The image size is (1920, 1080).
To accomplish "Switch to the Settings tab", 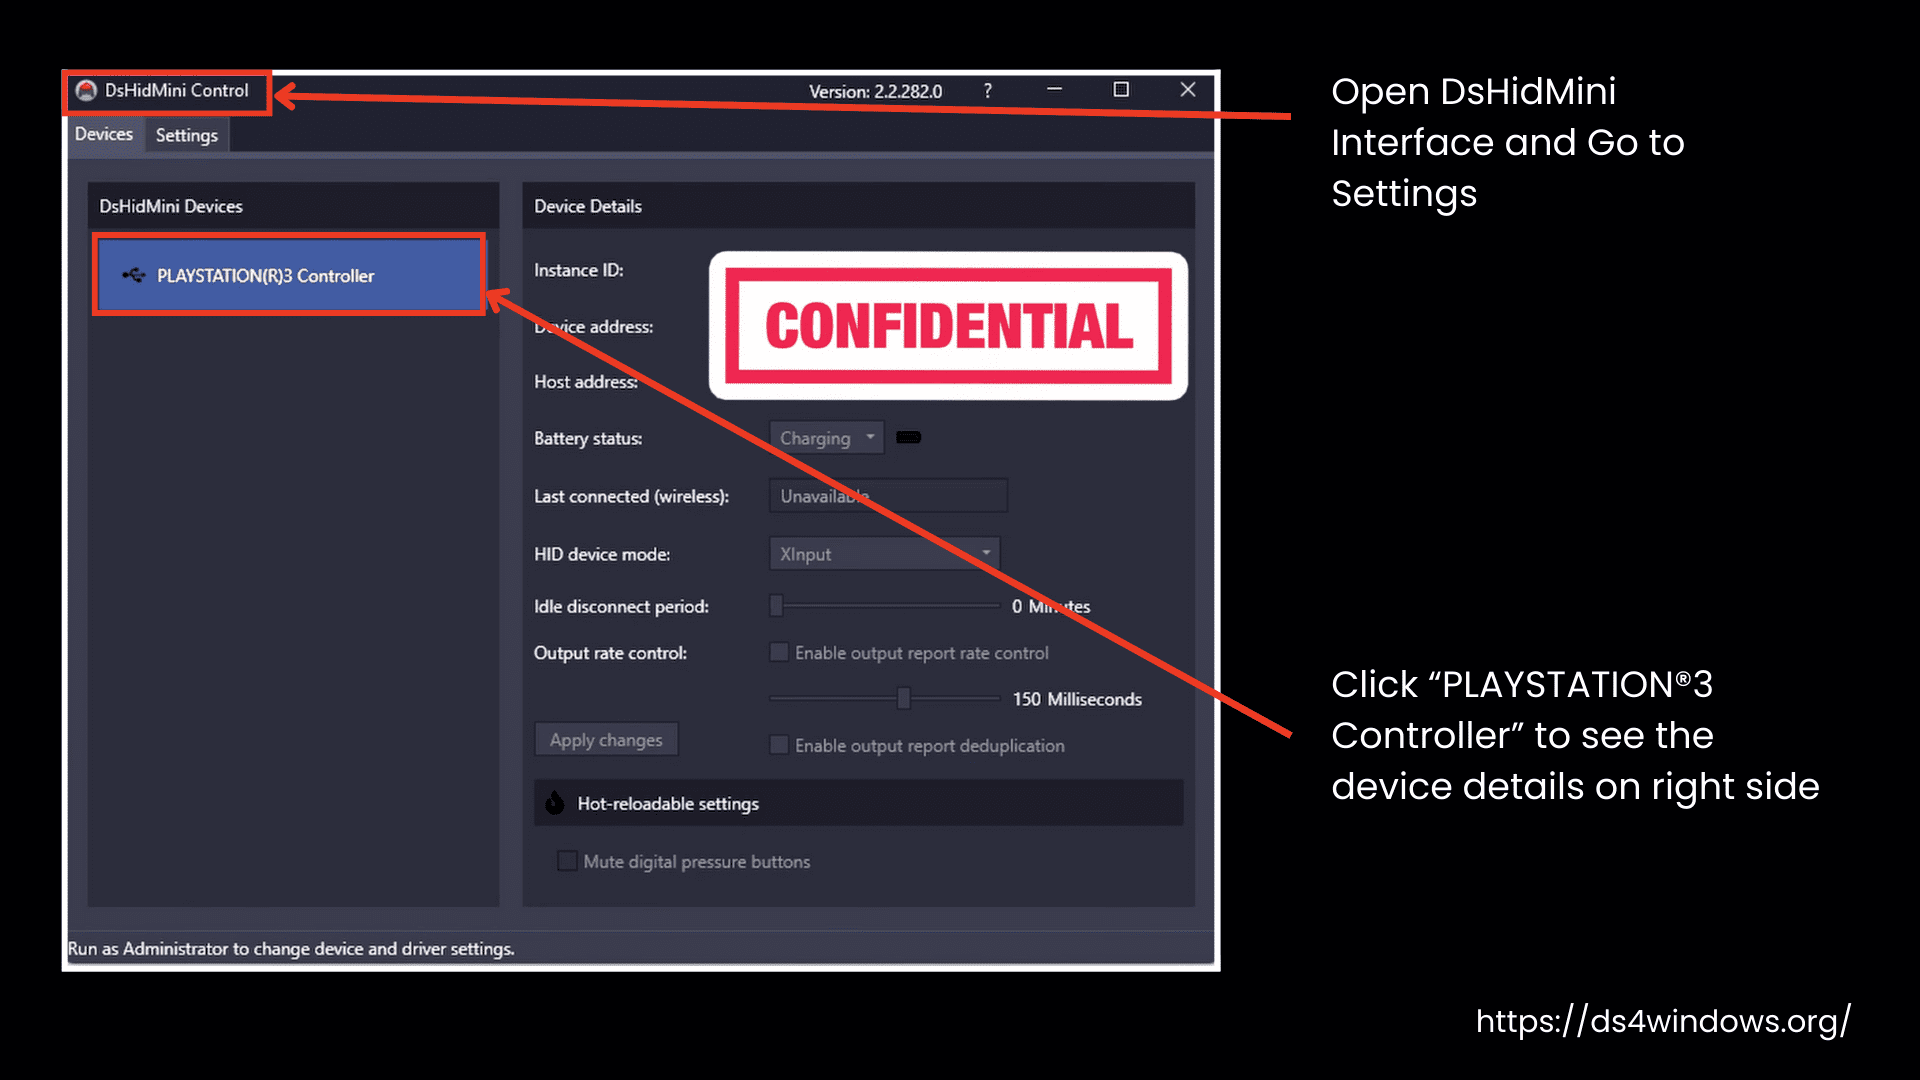I will pyautogui.click(x=187, y=135).
